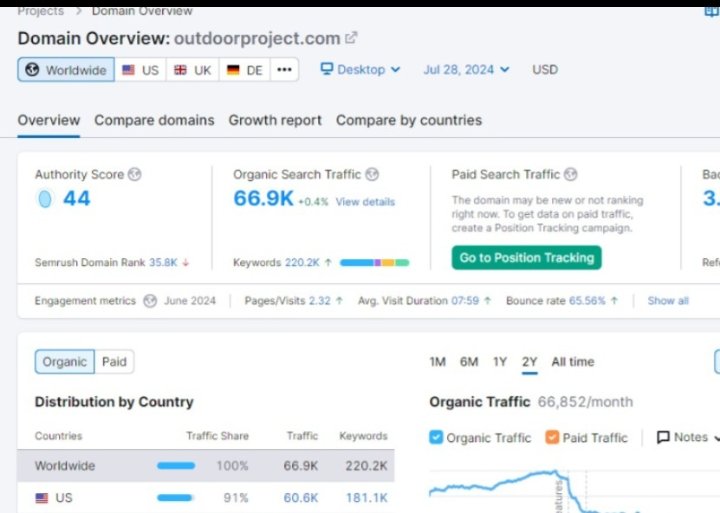Viewport: 720px width, 513px height.
Task: Click USD currency label
Action: pyautogui.click(x=545, y=69)
